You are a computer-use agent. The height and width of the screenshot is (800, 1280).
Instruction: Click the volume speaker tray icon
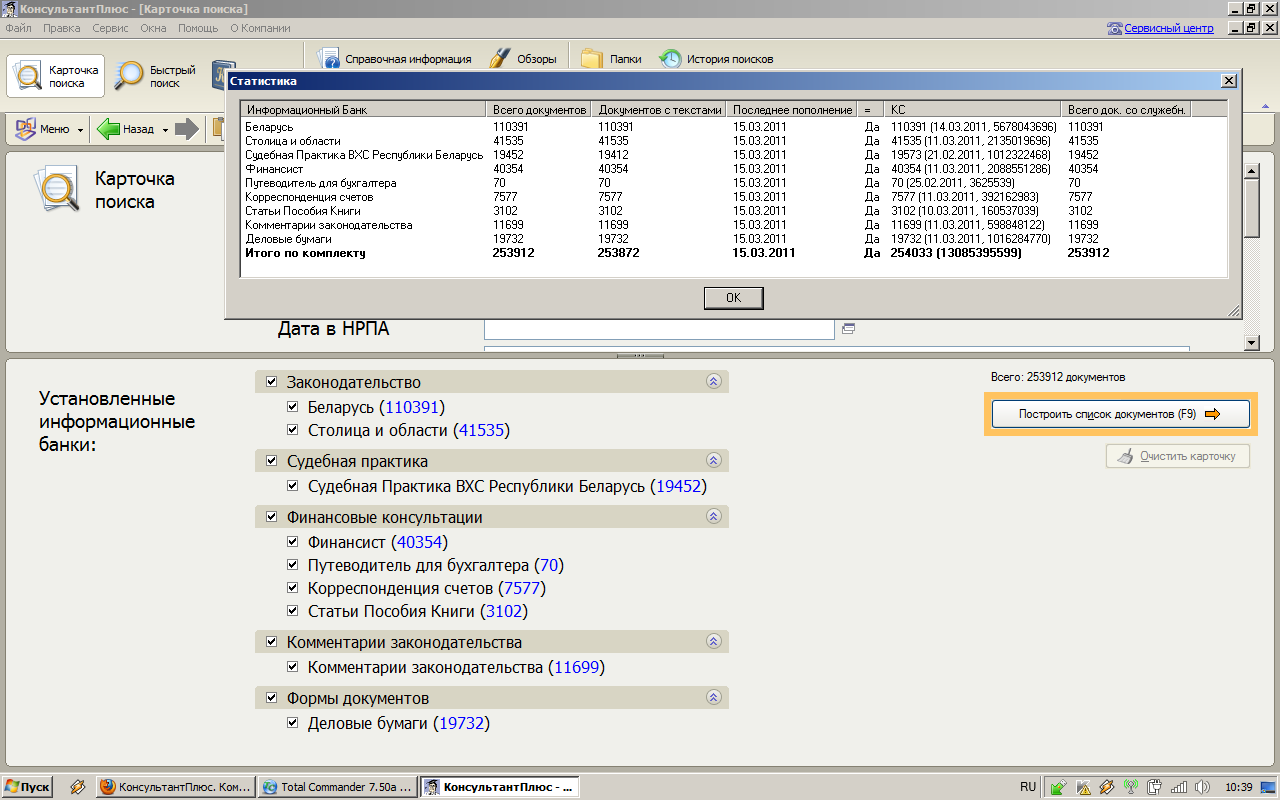(1203, 787)
